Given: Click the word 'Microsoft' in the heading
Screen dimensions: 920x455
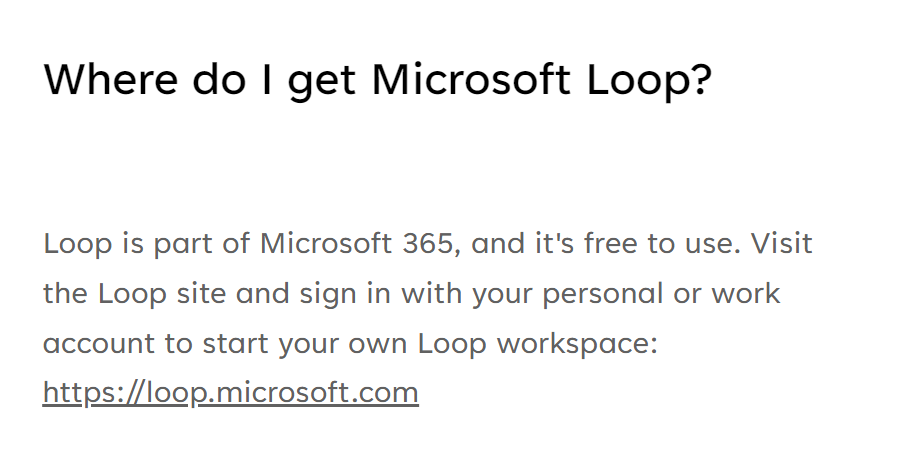Looking at the screenshot, I should pyautogui.click(x=471, y=79).
